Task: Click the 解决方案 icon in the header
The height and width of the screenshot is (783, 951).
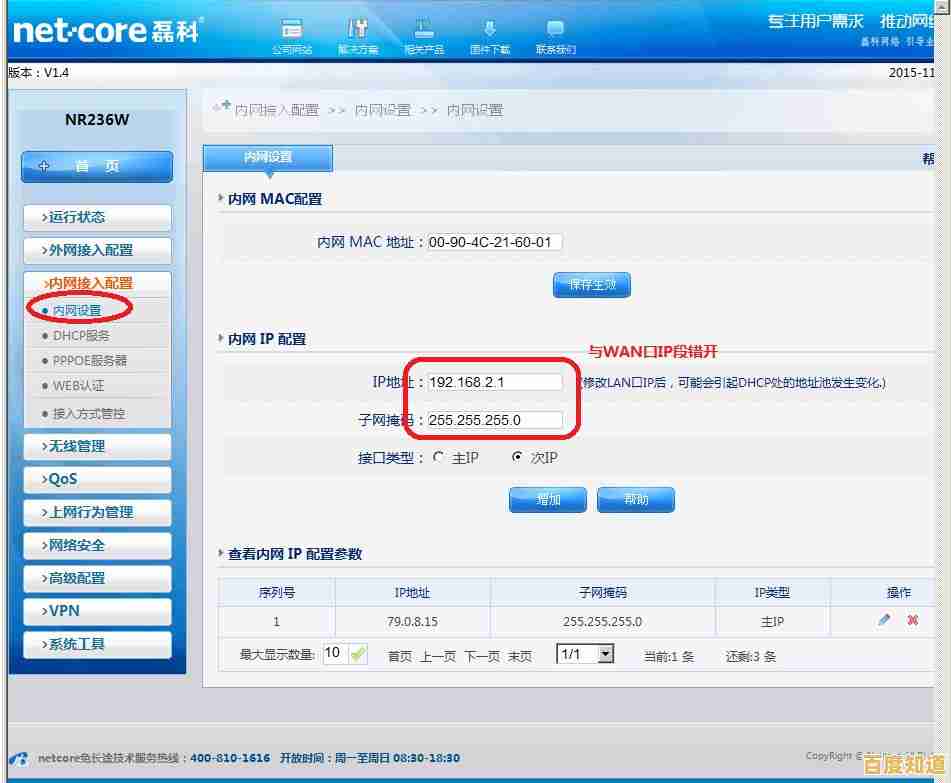Action: pyautogui.click(x=358, y=31)
